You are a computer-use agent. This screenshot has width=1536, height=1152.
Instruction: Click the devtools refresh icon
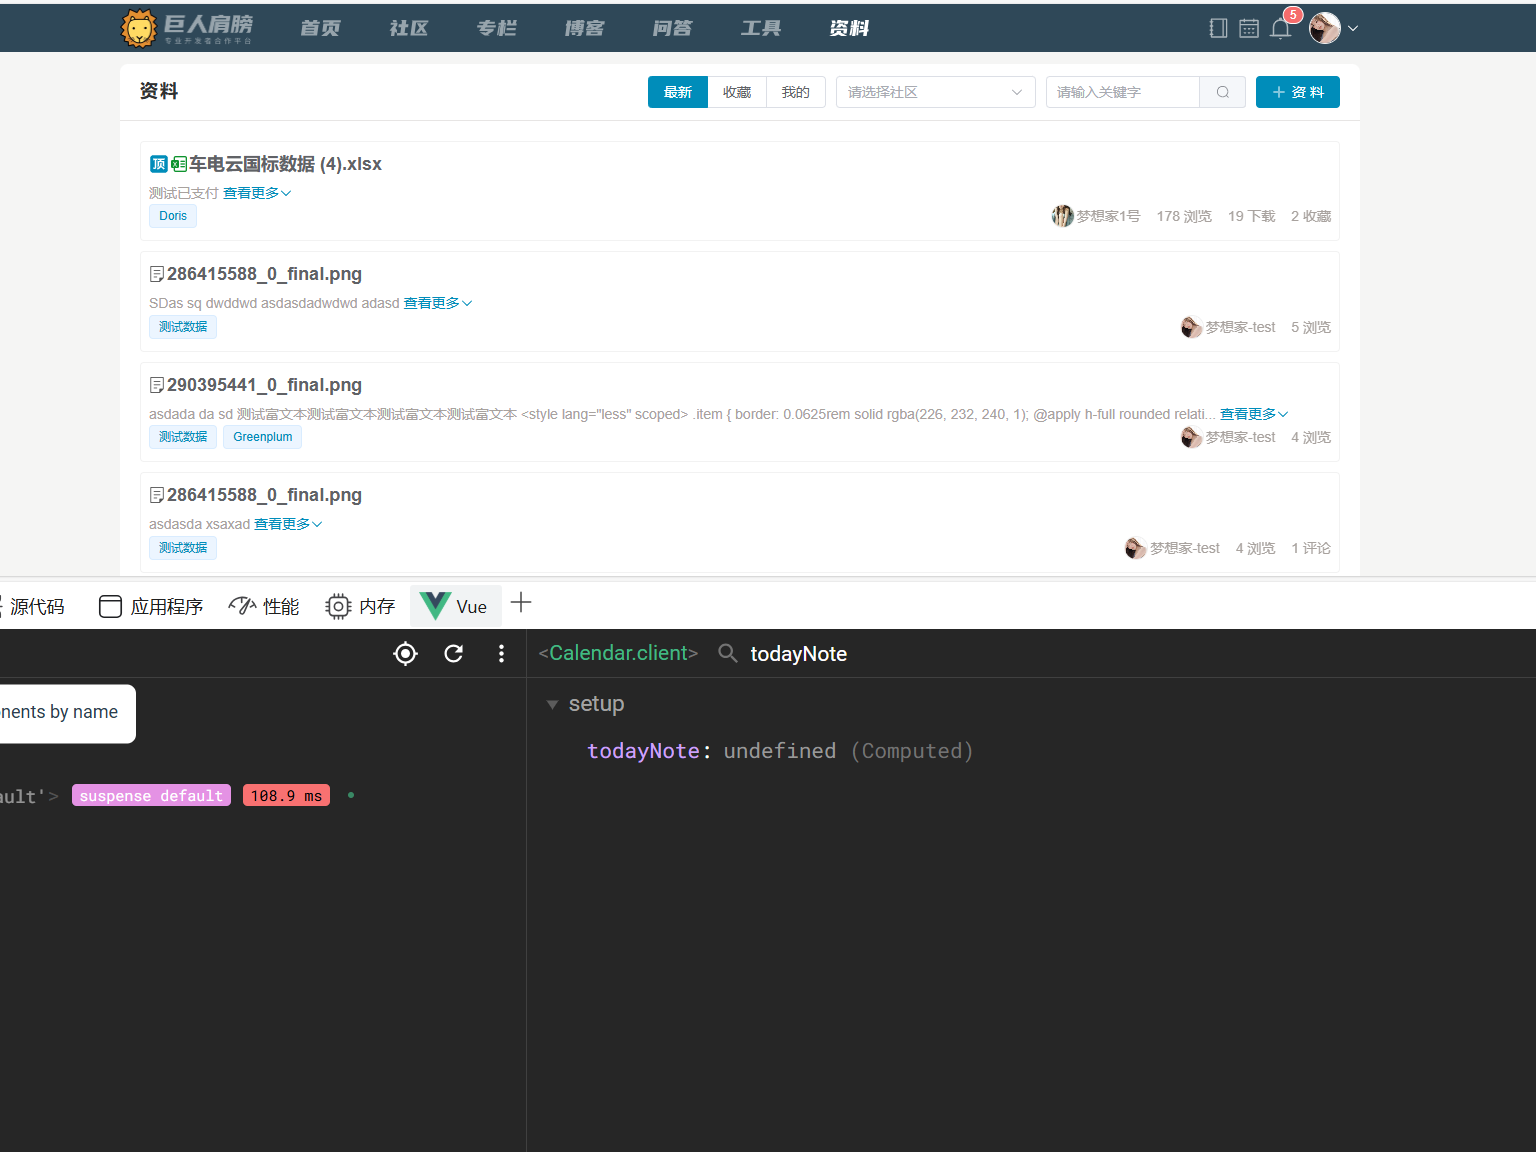click(x=454, y=654)
